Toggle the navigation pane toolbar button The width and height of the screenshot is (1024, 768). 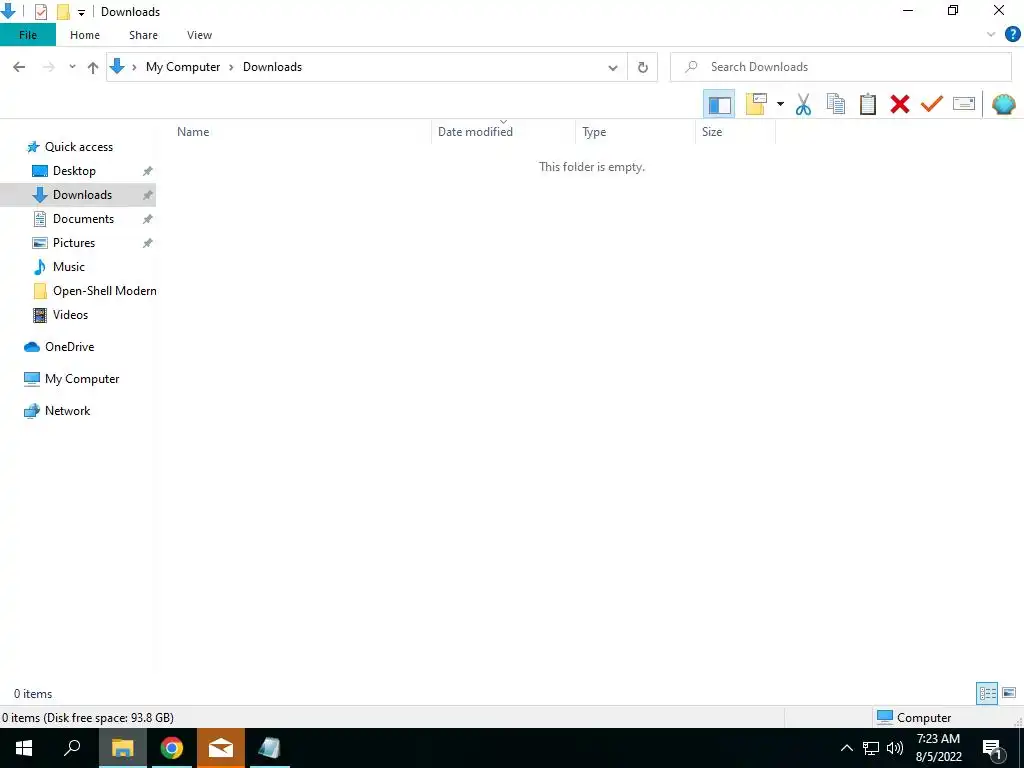(x=719, y=104)
